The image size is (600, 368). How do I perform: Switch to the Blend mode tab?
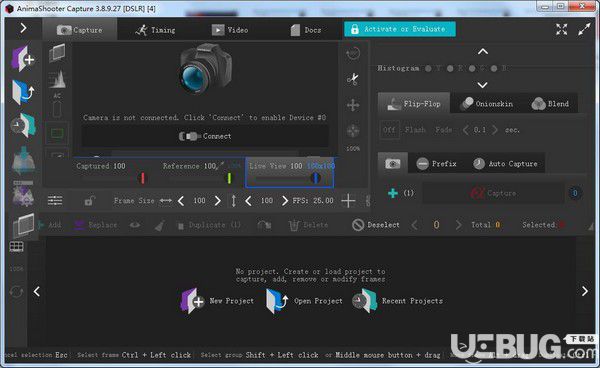click(550, 104)
